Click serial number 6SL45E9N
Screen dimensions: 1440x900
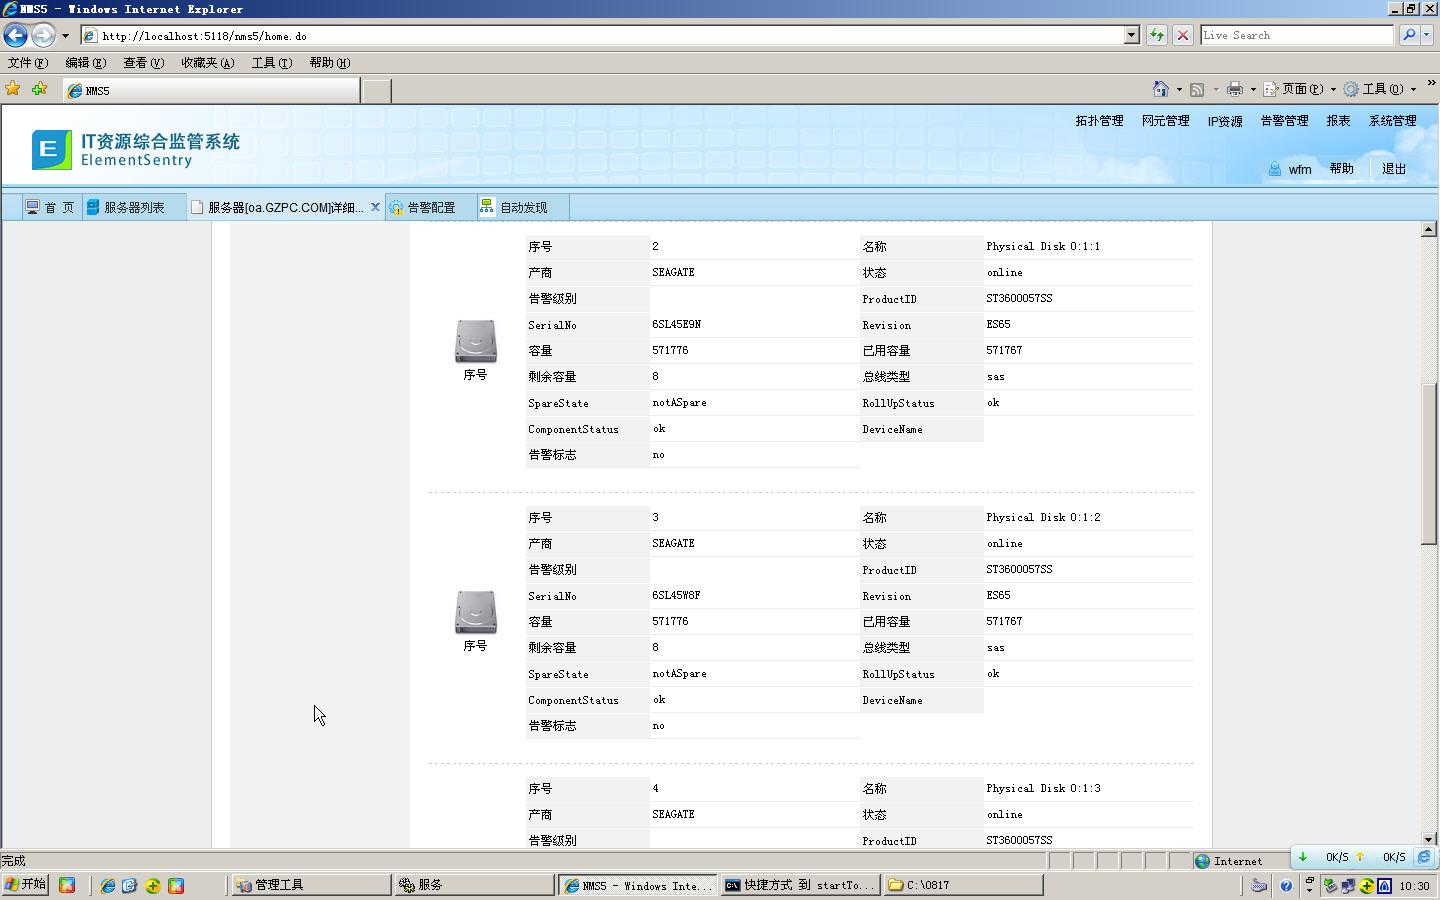(677, 325)
